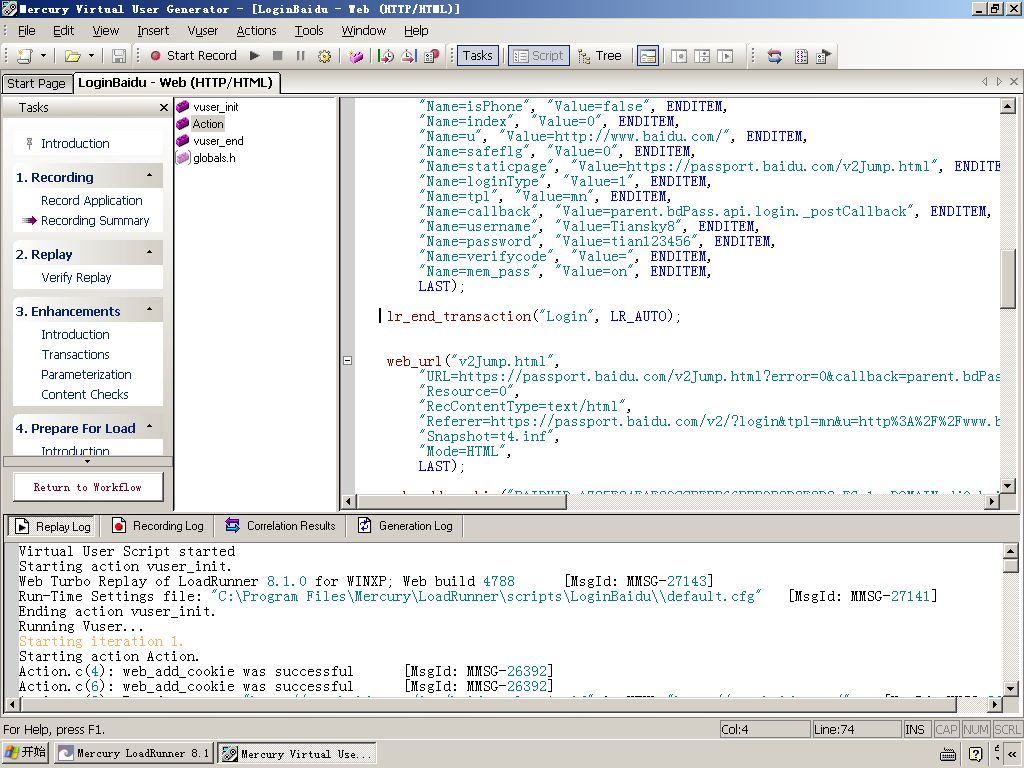
Task: Click the Start Record button
Action: [x=193, y=56]
